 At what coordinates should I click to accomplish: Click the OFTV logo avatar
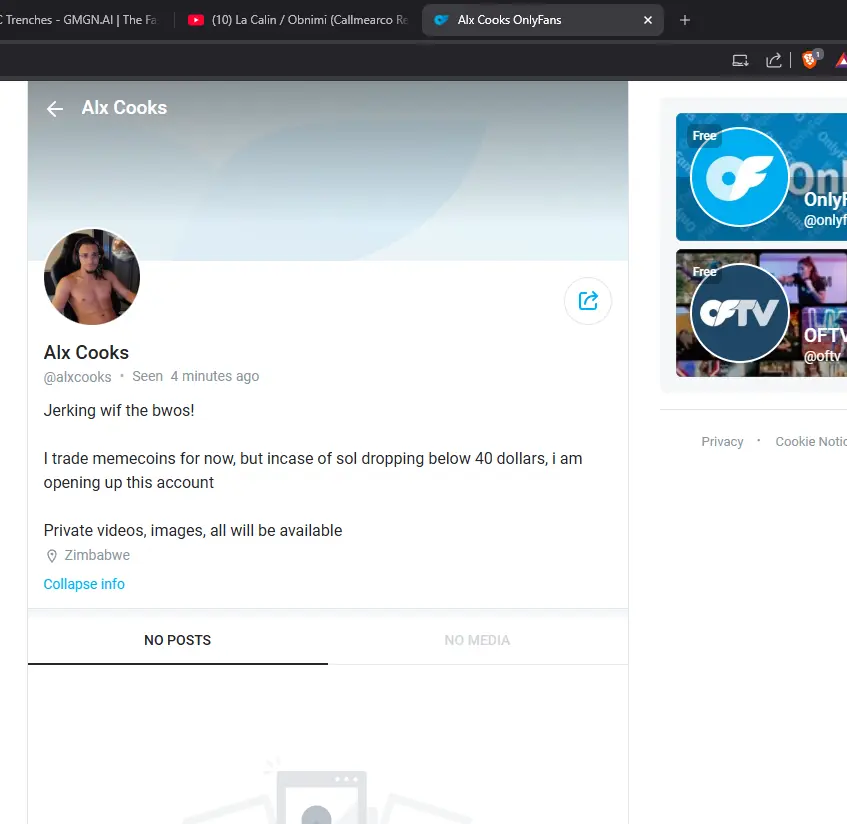[x=740, y=313]
